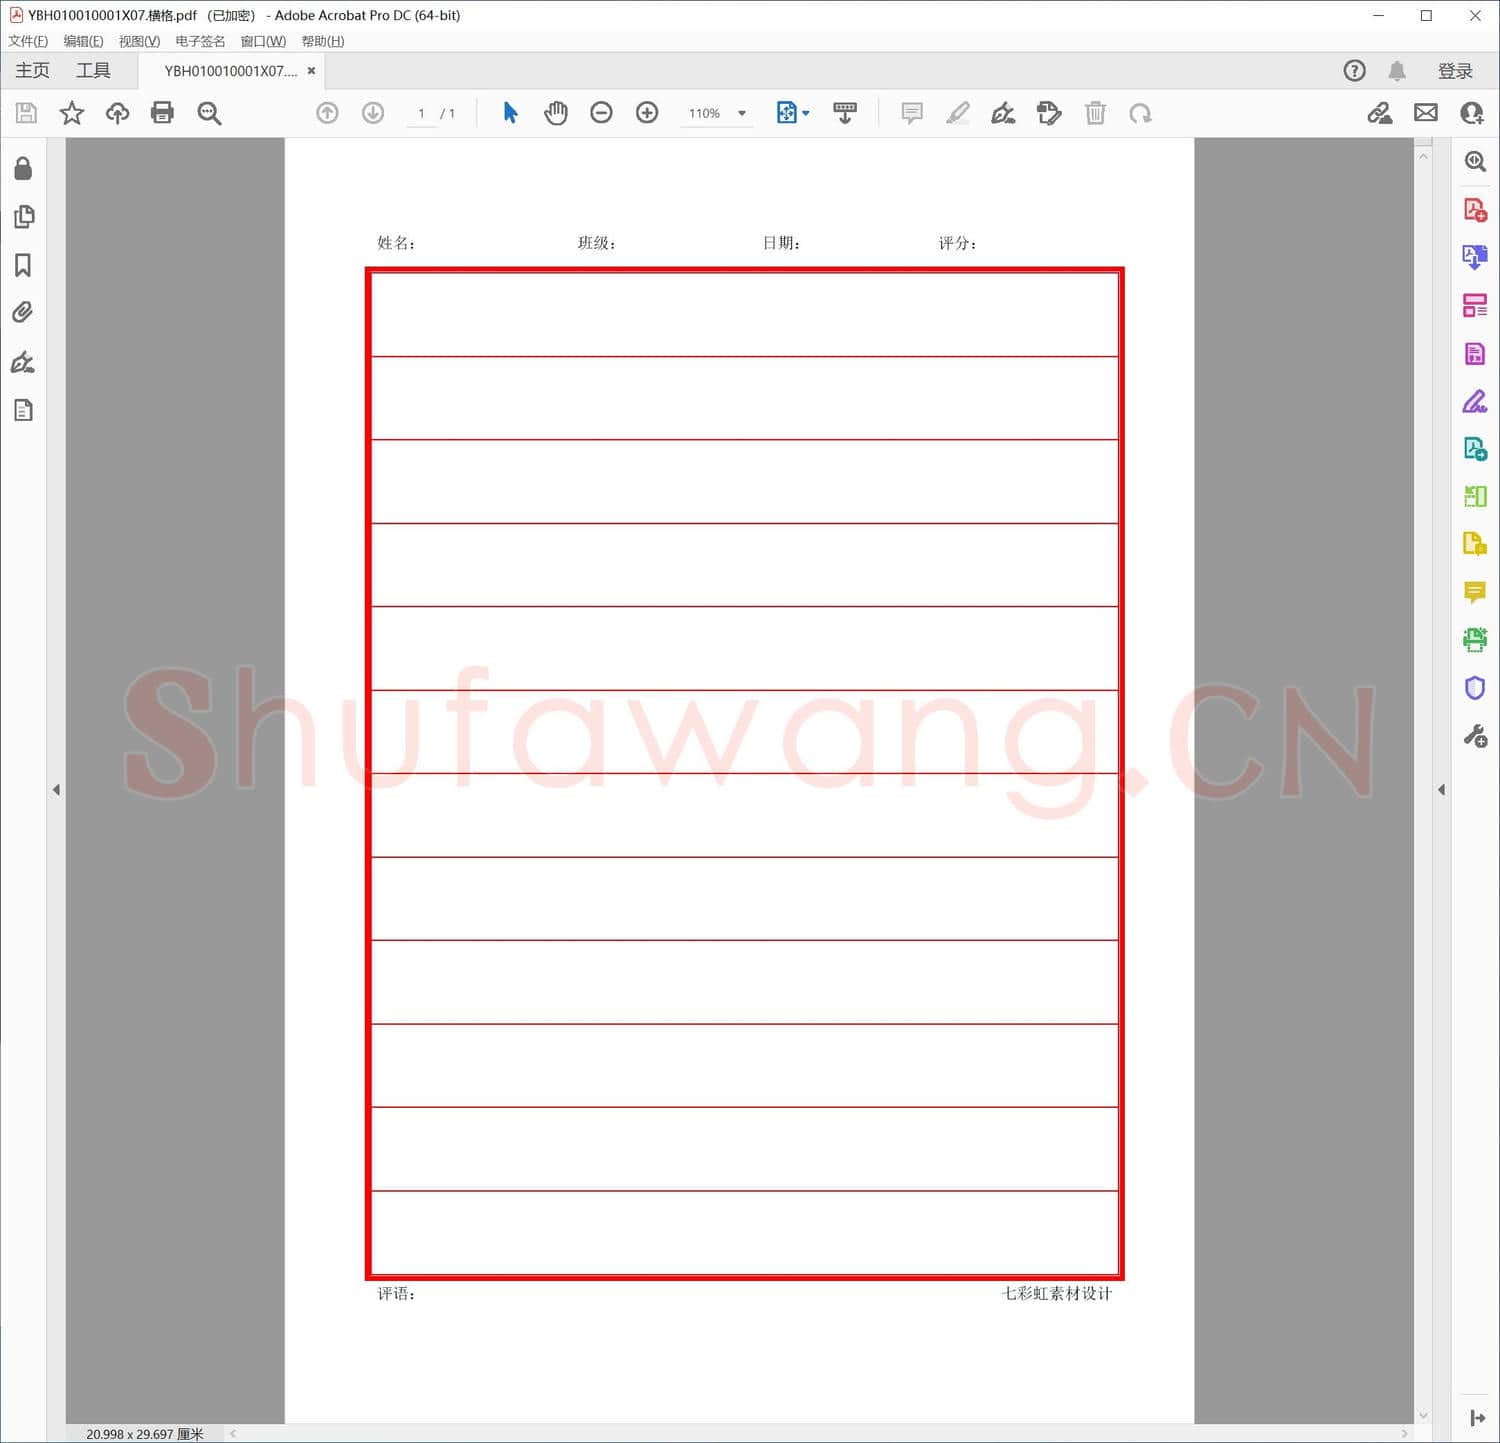Image resolution: width=1500 pixels, height=1443 pixels.
Task: Open signatures panel in left sidebar
Action: pyautogui.click(x=23, y=362)
